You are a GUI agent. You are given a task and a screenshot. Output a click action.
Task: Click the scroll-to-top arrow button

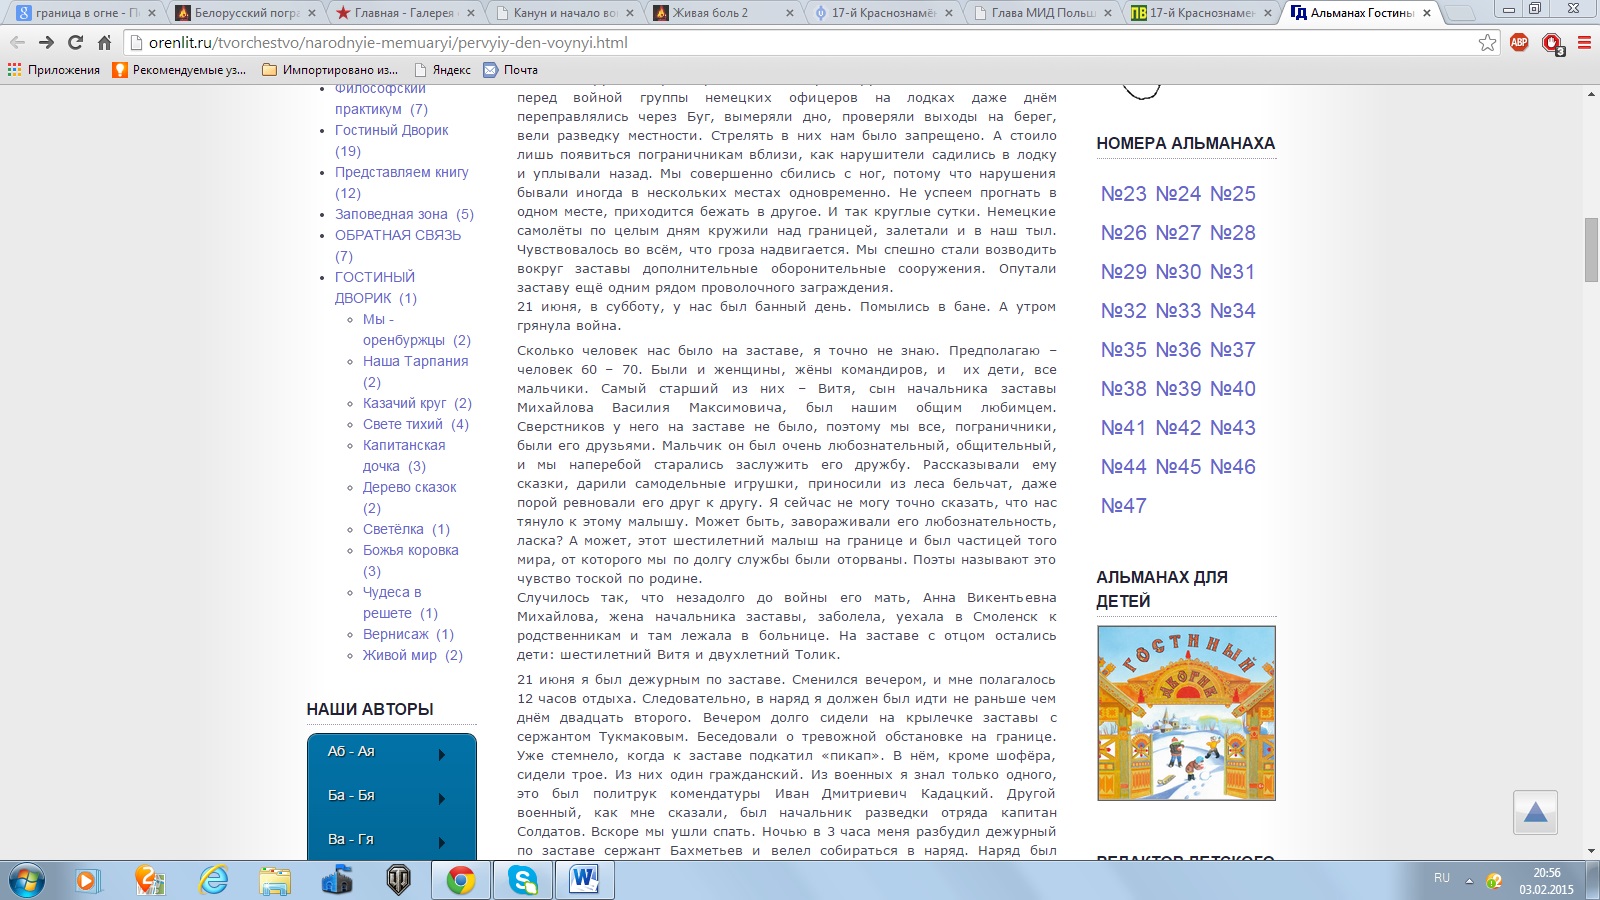tap(1535, 813)
